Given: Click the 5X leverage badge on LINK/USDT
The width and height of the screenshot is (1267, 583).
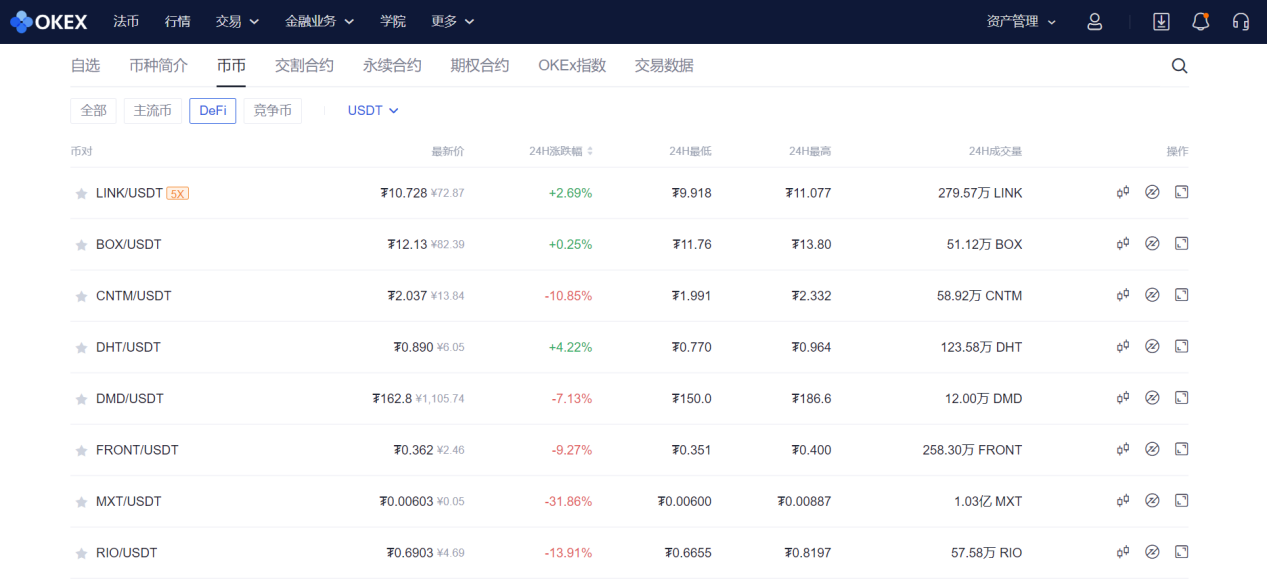Looking at the screenshot, I should [x=178, y=193].
